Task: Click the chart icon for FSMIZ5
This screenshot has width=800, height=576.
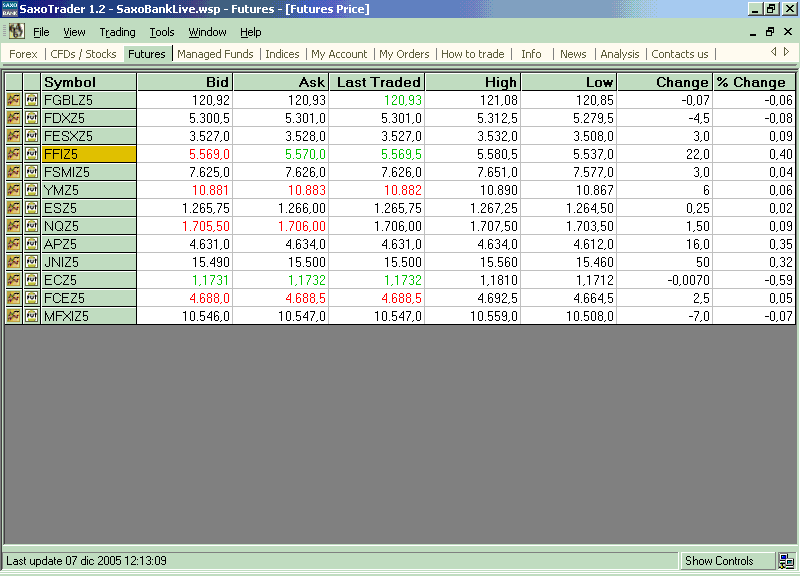Action: point(14,172)
